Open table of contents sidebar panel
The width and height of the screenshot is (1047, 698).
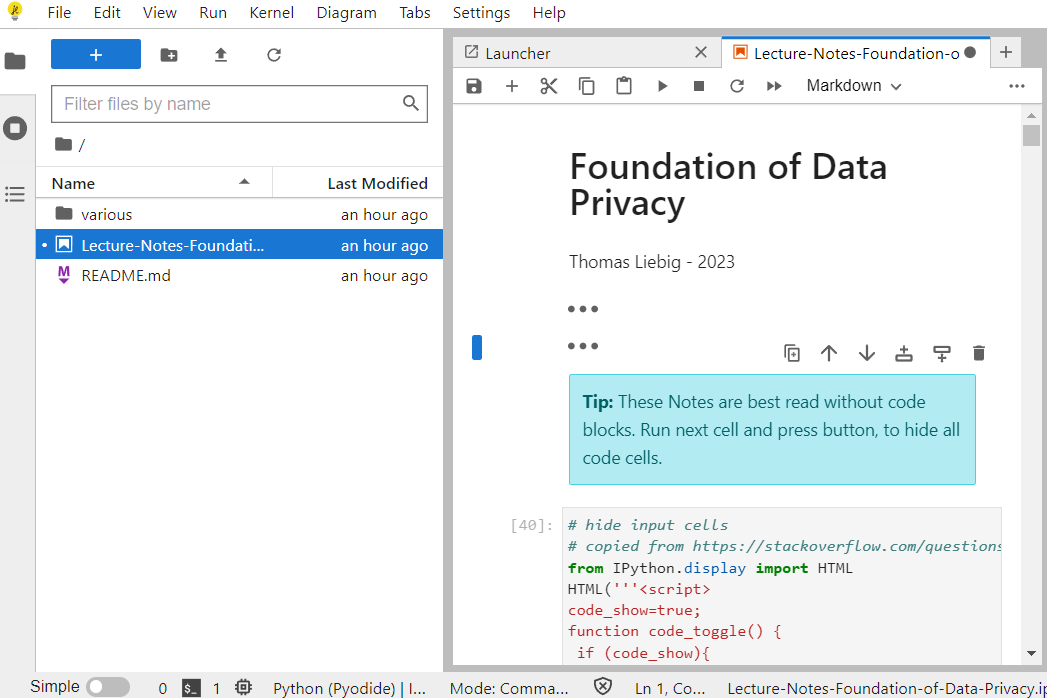15,194
